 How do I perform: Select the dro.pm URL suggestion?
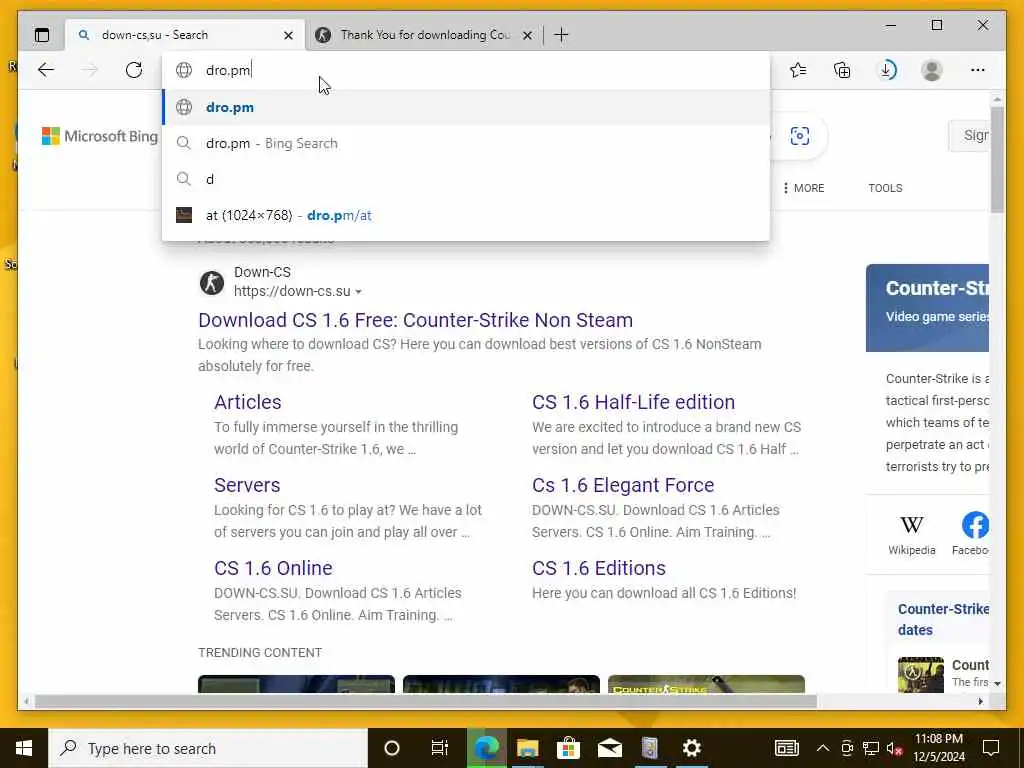466,107
